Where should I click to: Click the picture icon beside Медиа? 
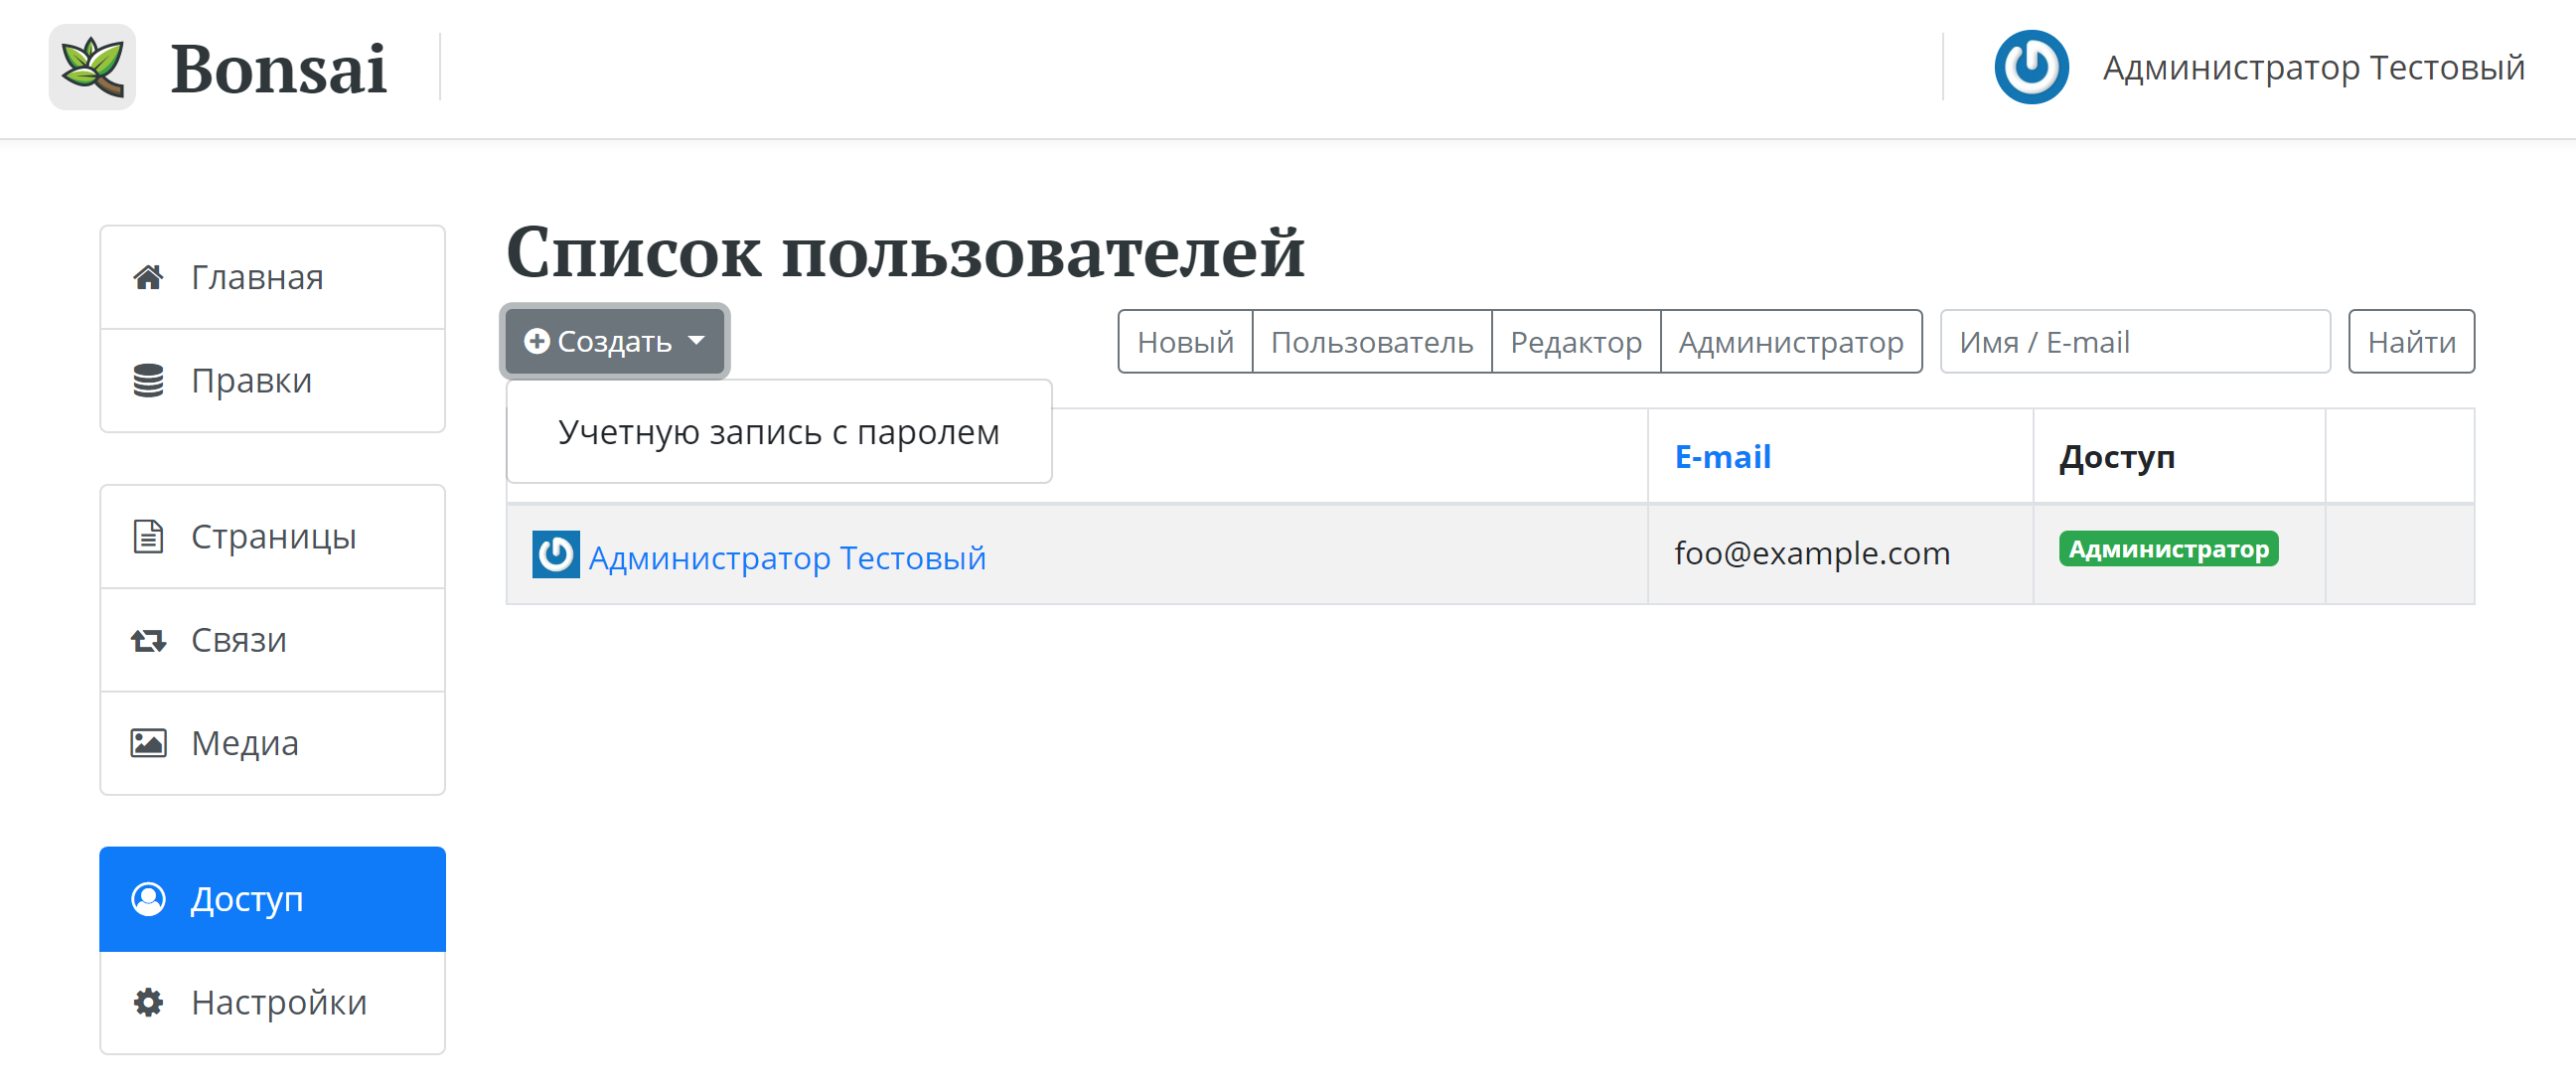148,743
